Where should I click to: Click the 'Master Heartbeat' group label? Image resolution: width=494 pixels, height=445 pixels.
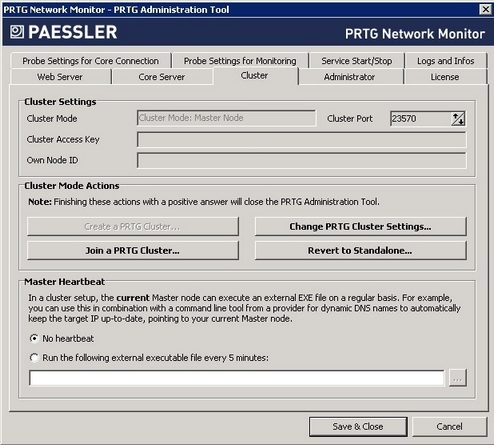click(x=65, y=282)
